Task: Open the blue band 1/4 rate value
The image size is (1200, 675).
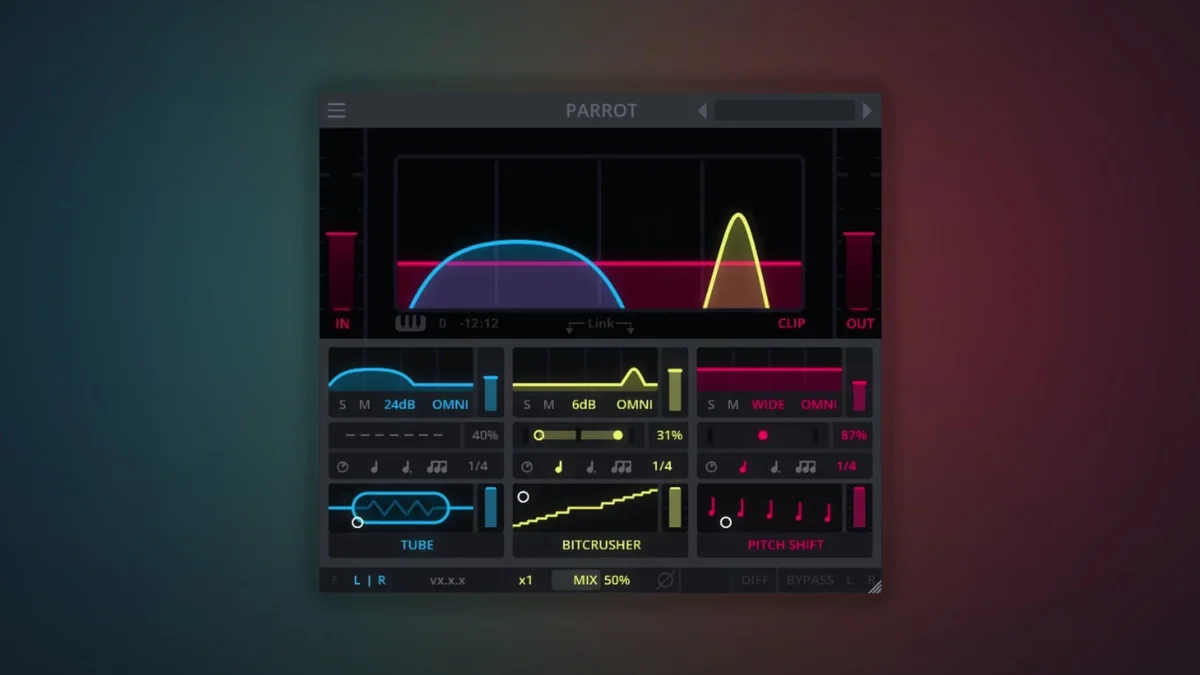Action: click(x=478, y=467)
